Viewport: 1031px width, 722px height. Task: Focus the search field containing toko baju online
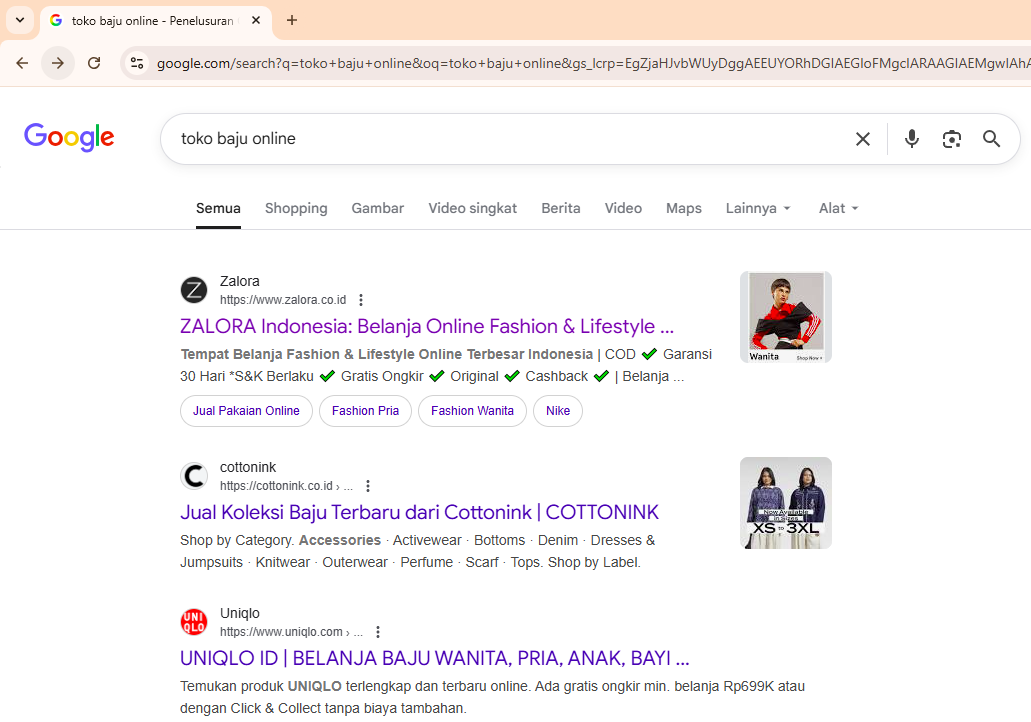pyautogui.click(x=500, y=139)
